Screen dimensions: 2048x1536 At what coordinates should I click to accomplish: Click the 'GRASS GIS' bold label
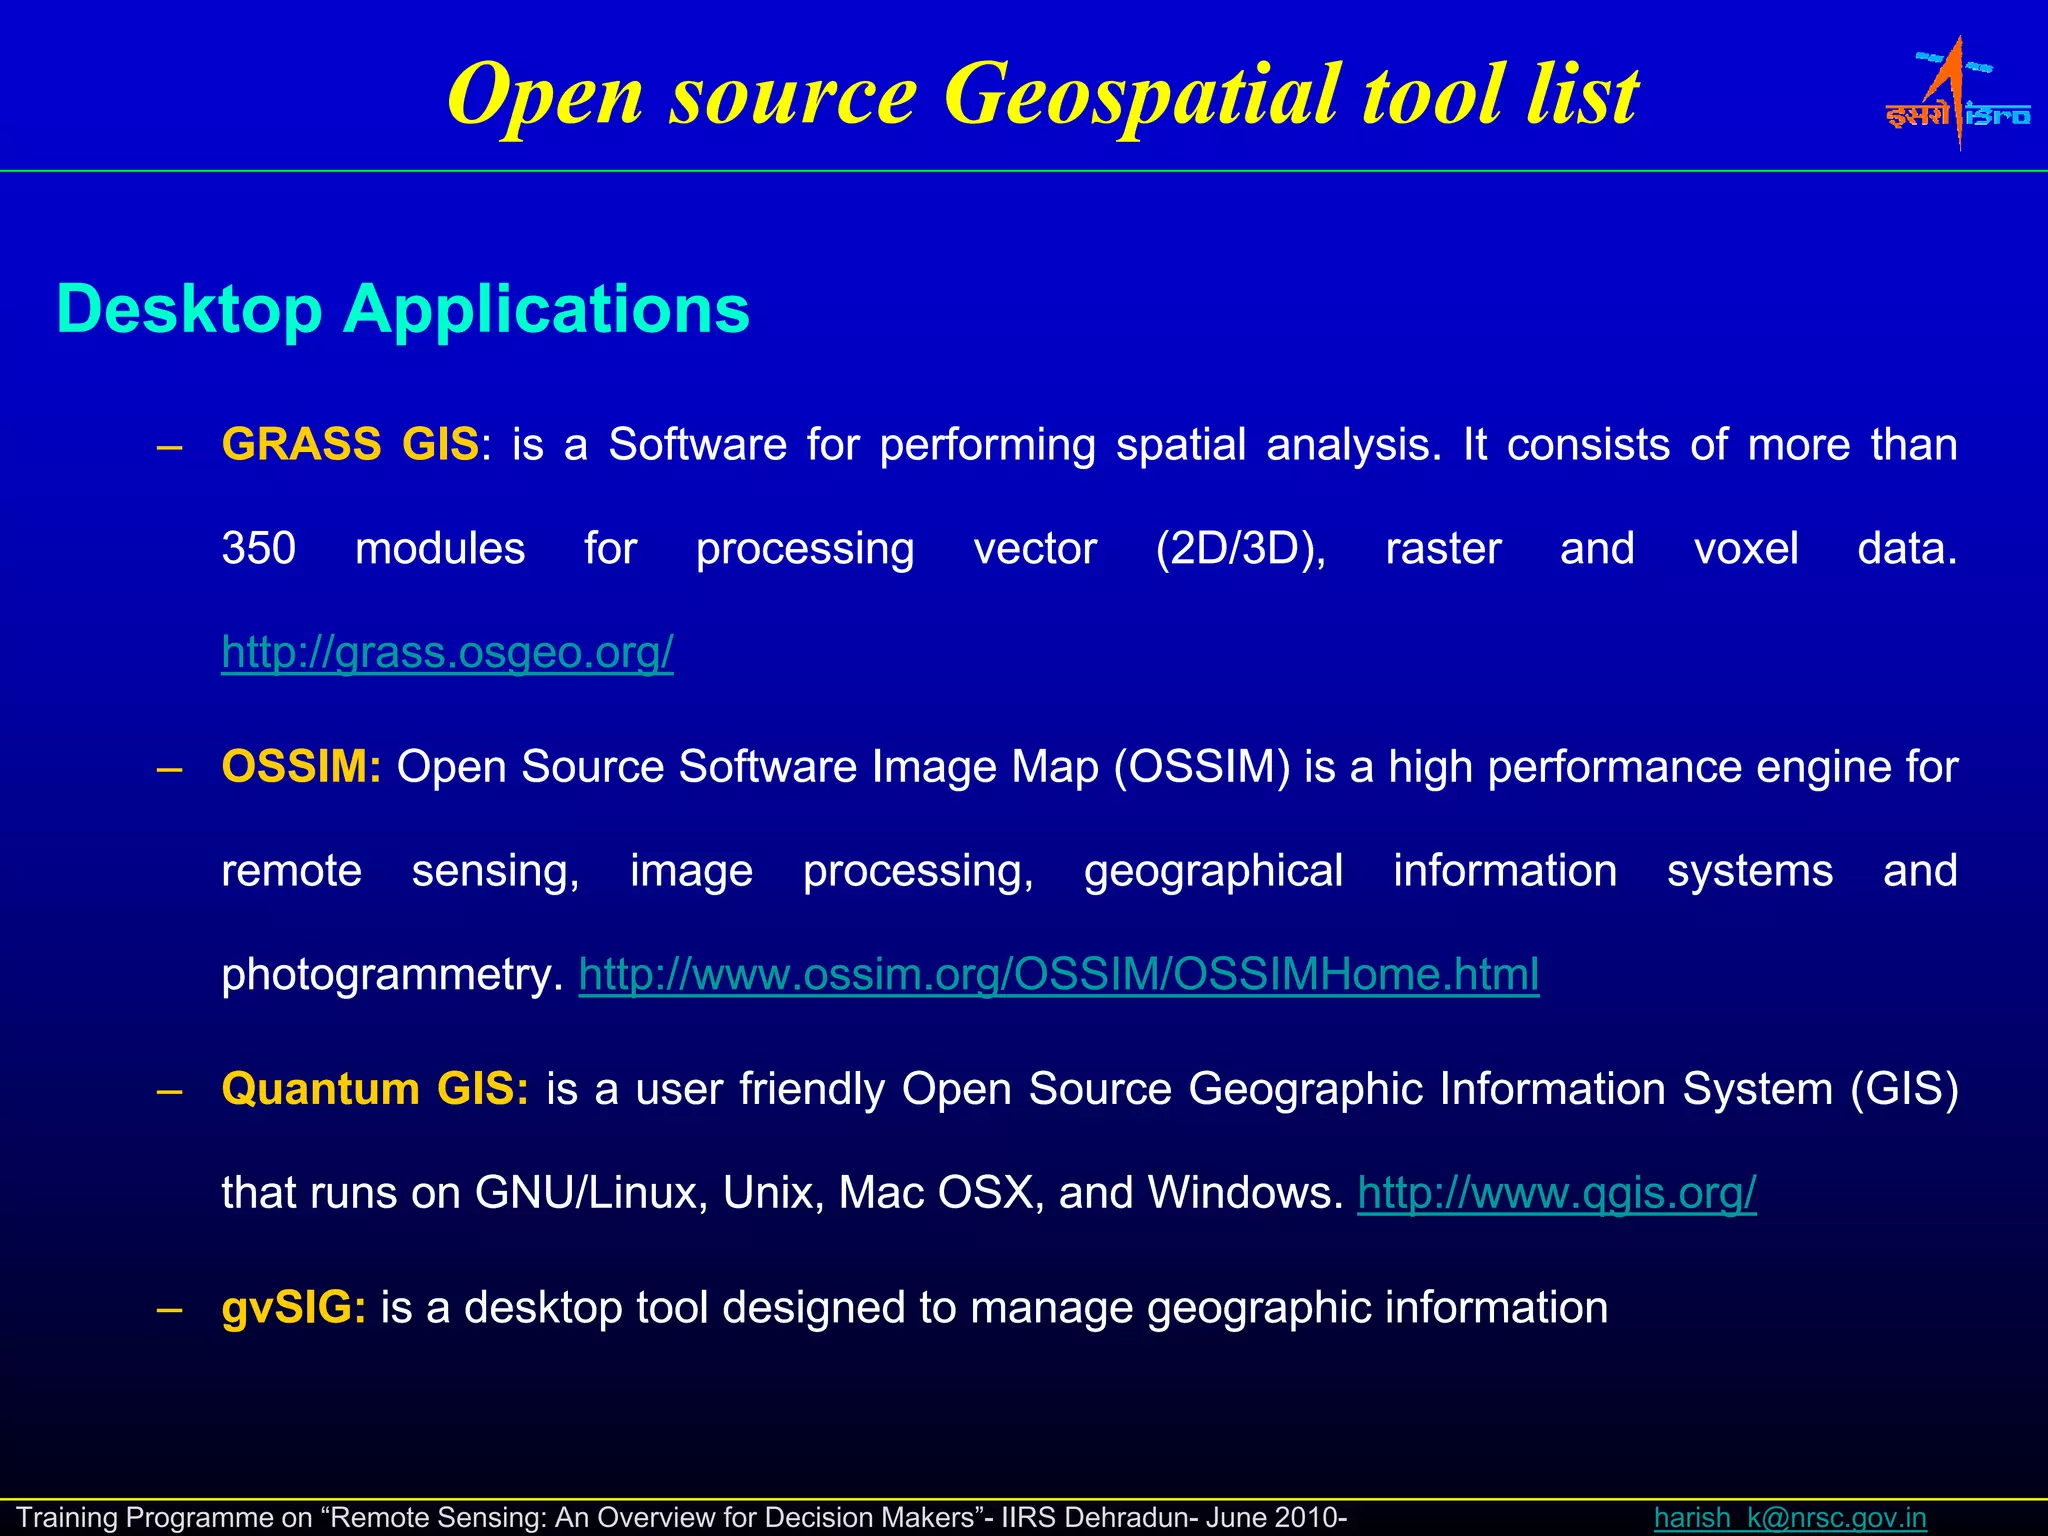tap(350, 445)
